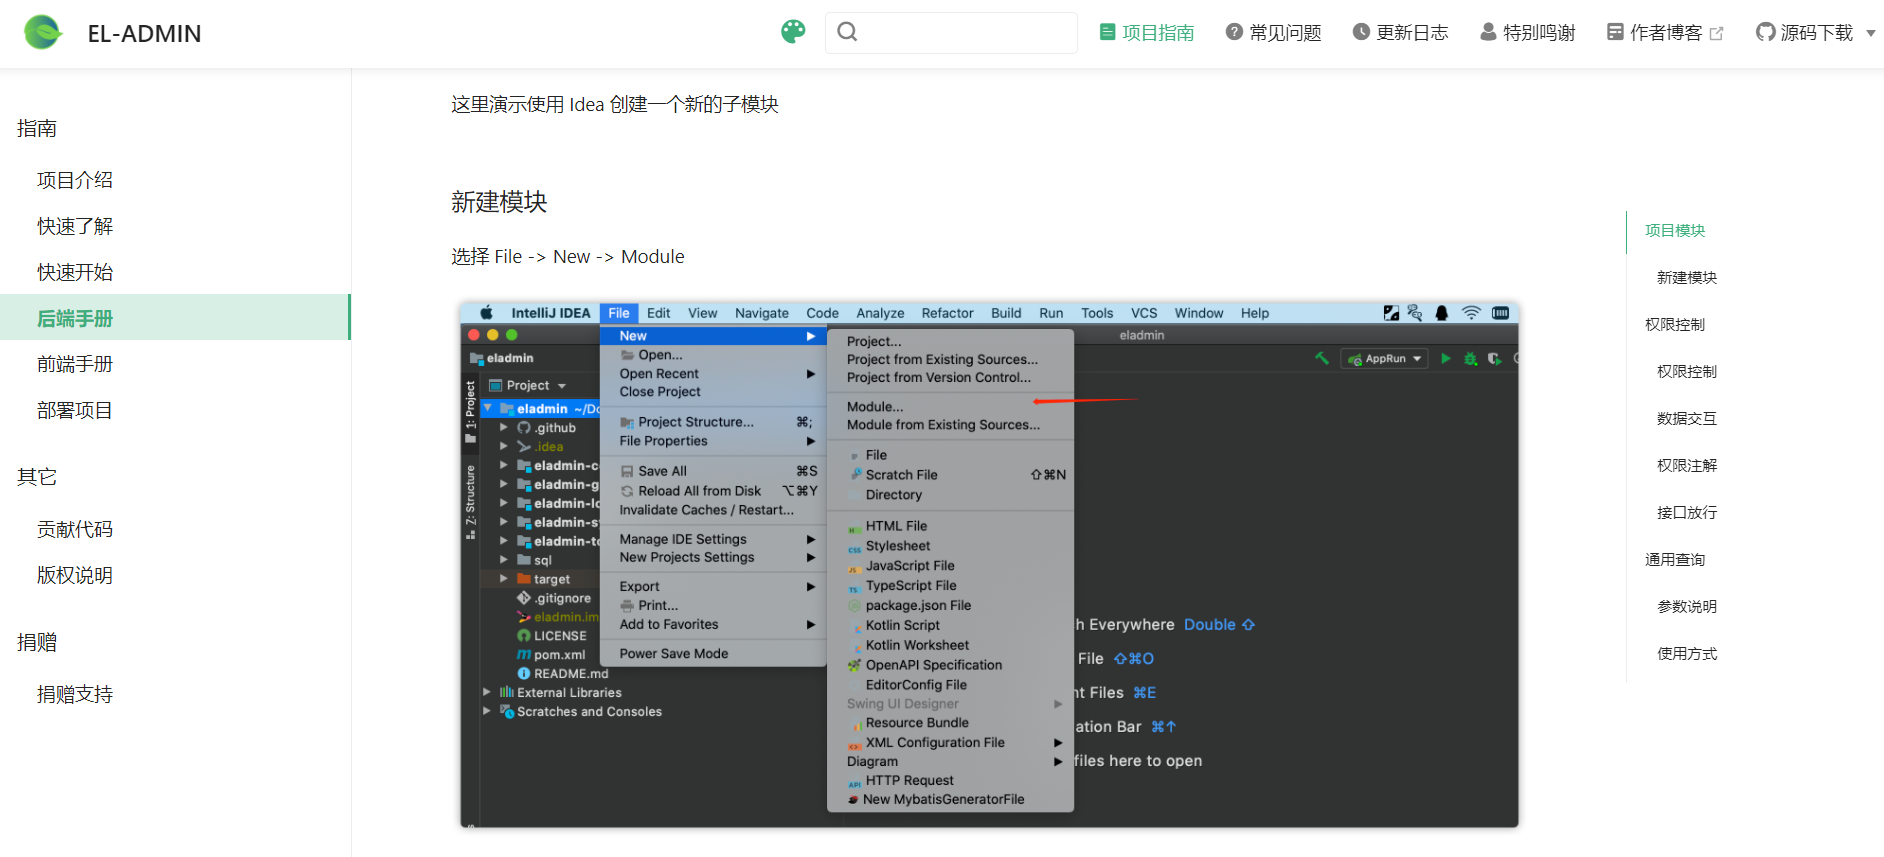1884x857 pixels.
Task: Click the EL-ADMIN green leaf logo
Action: pos(43,33)
